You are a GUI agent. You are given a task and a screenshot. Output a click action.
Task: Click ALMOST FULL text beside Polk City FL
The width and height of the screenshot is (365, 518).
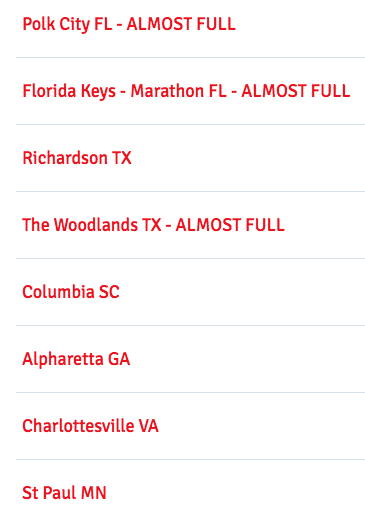181,24
